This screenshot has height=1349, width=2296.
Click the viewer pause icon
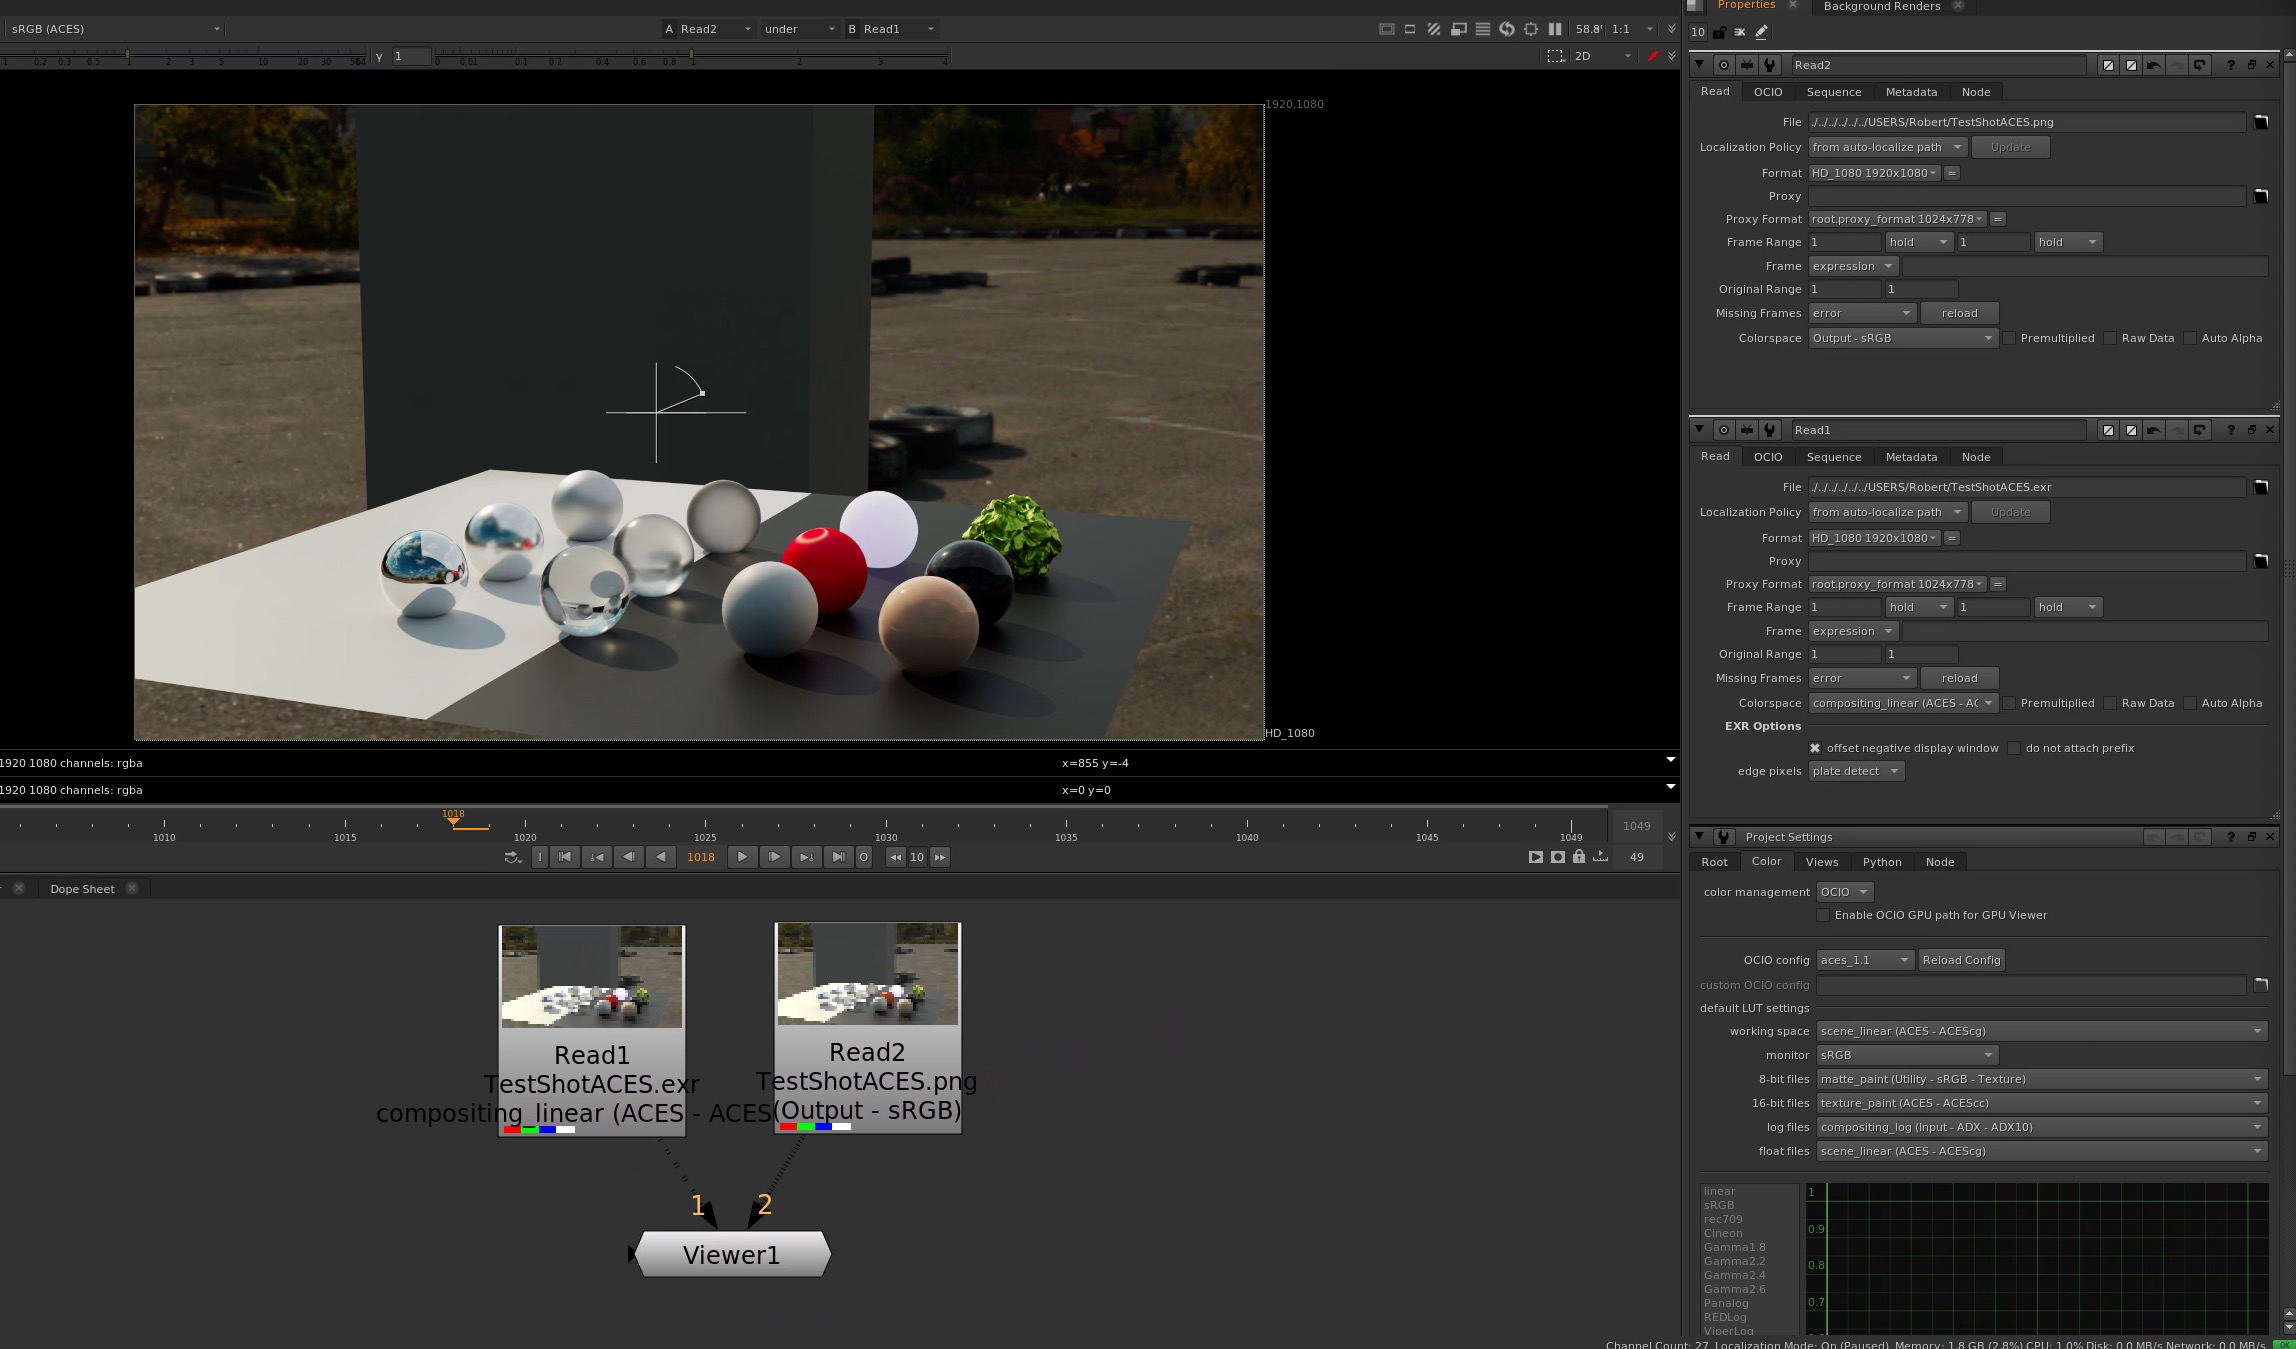pos(1555,29)
